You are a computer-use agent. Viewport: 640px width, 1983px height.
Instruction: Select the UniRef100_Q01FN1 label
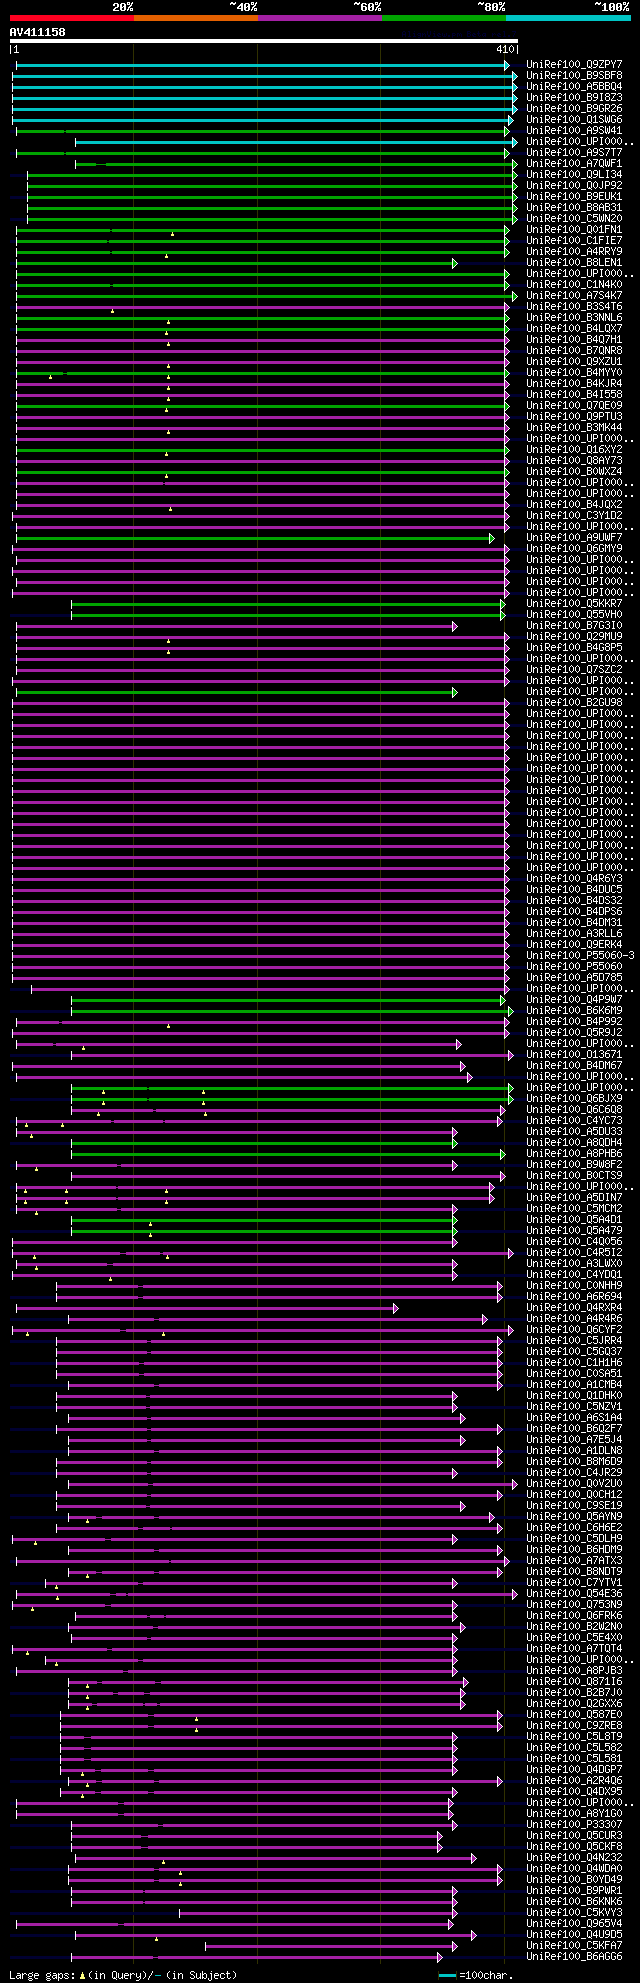pos(574,230)
